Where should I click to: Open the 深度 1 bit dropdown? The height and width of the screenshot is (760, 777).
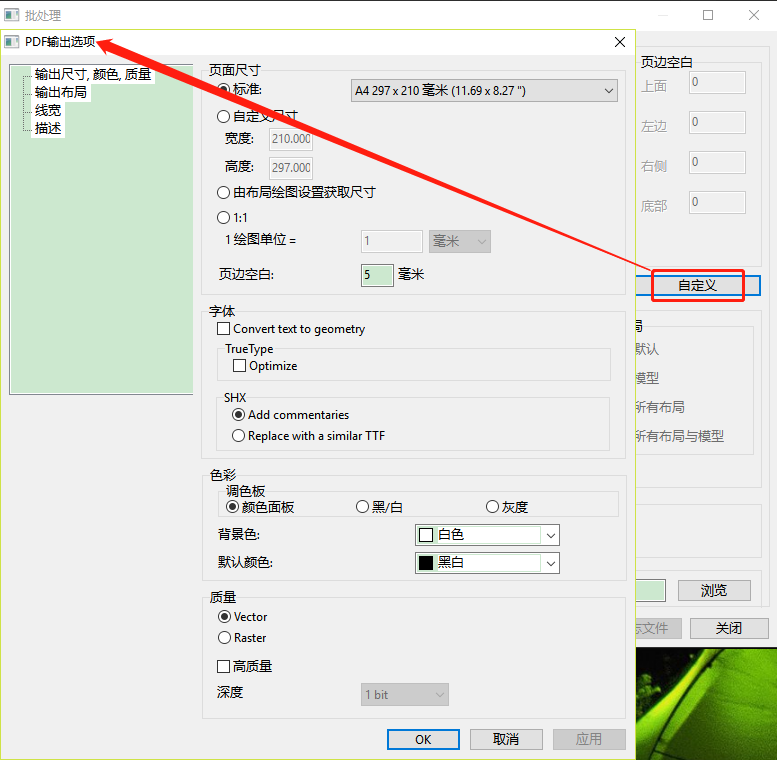coord(405,695)
